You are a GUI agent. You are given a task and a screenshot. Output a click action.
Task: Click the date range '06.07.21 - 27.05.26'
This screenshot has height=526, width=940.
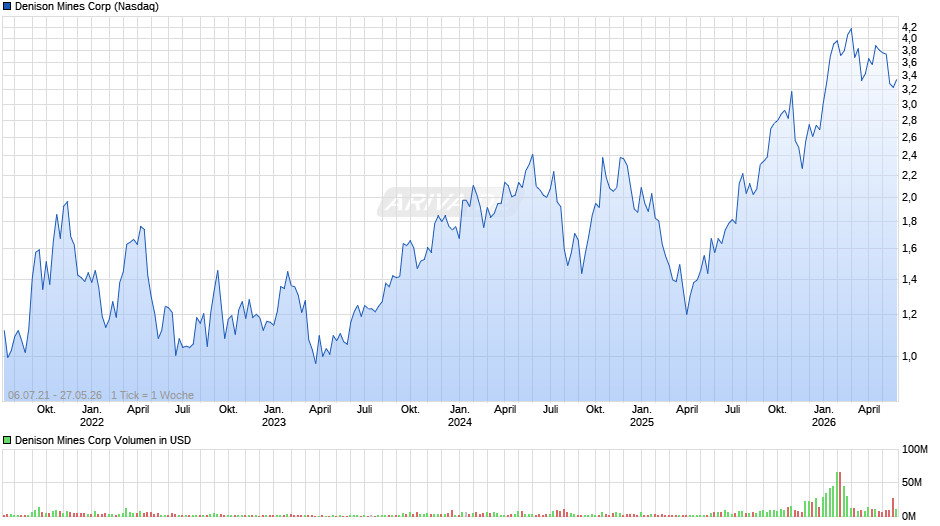point(55,395)
